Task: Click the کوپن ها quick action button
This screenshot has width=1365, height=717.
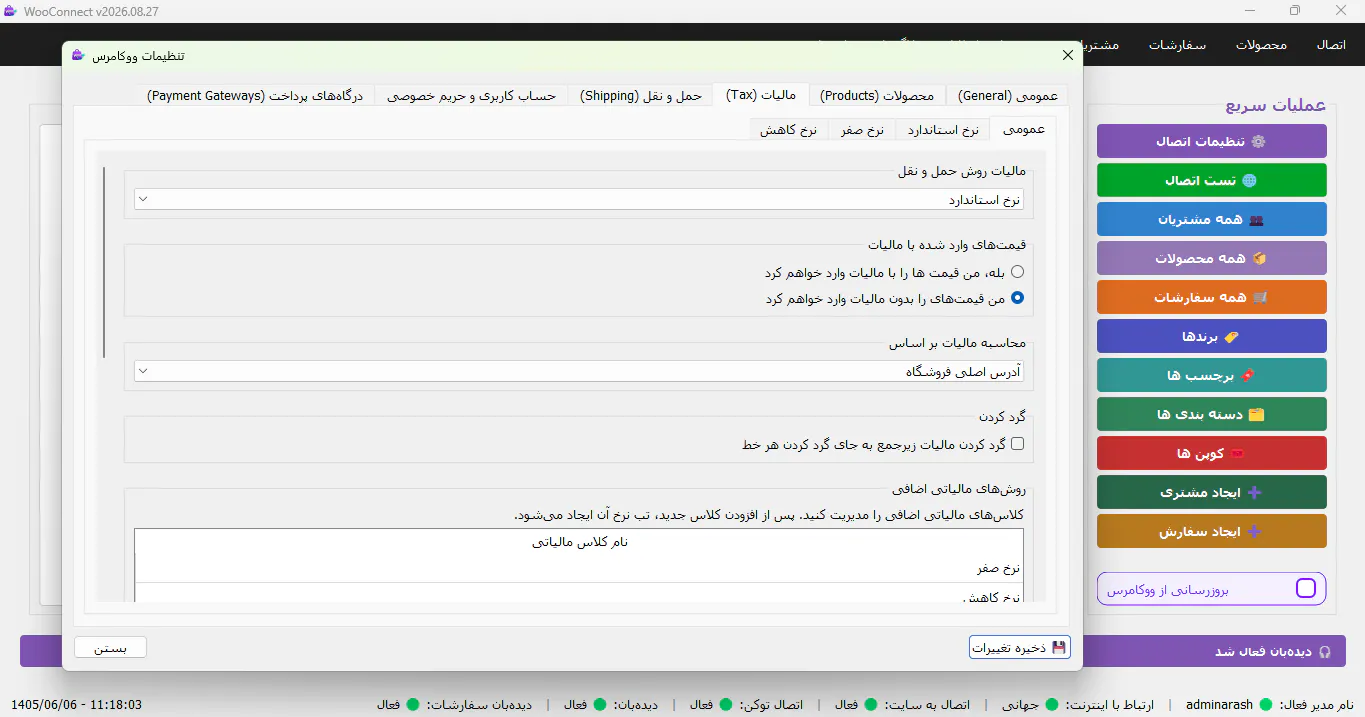Action: (x=1212, y=453)
